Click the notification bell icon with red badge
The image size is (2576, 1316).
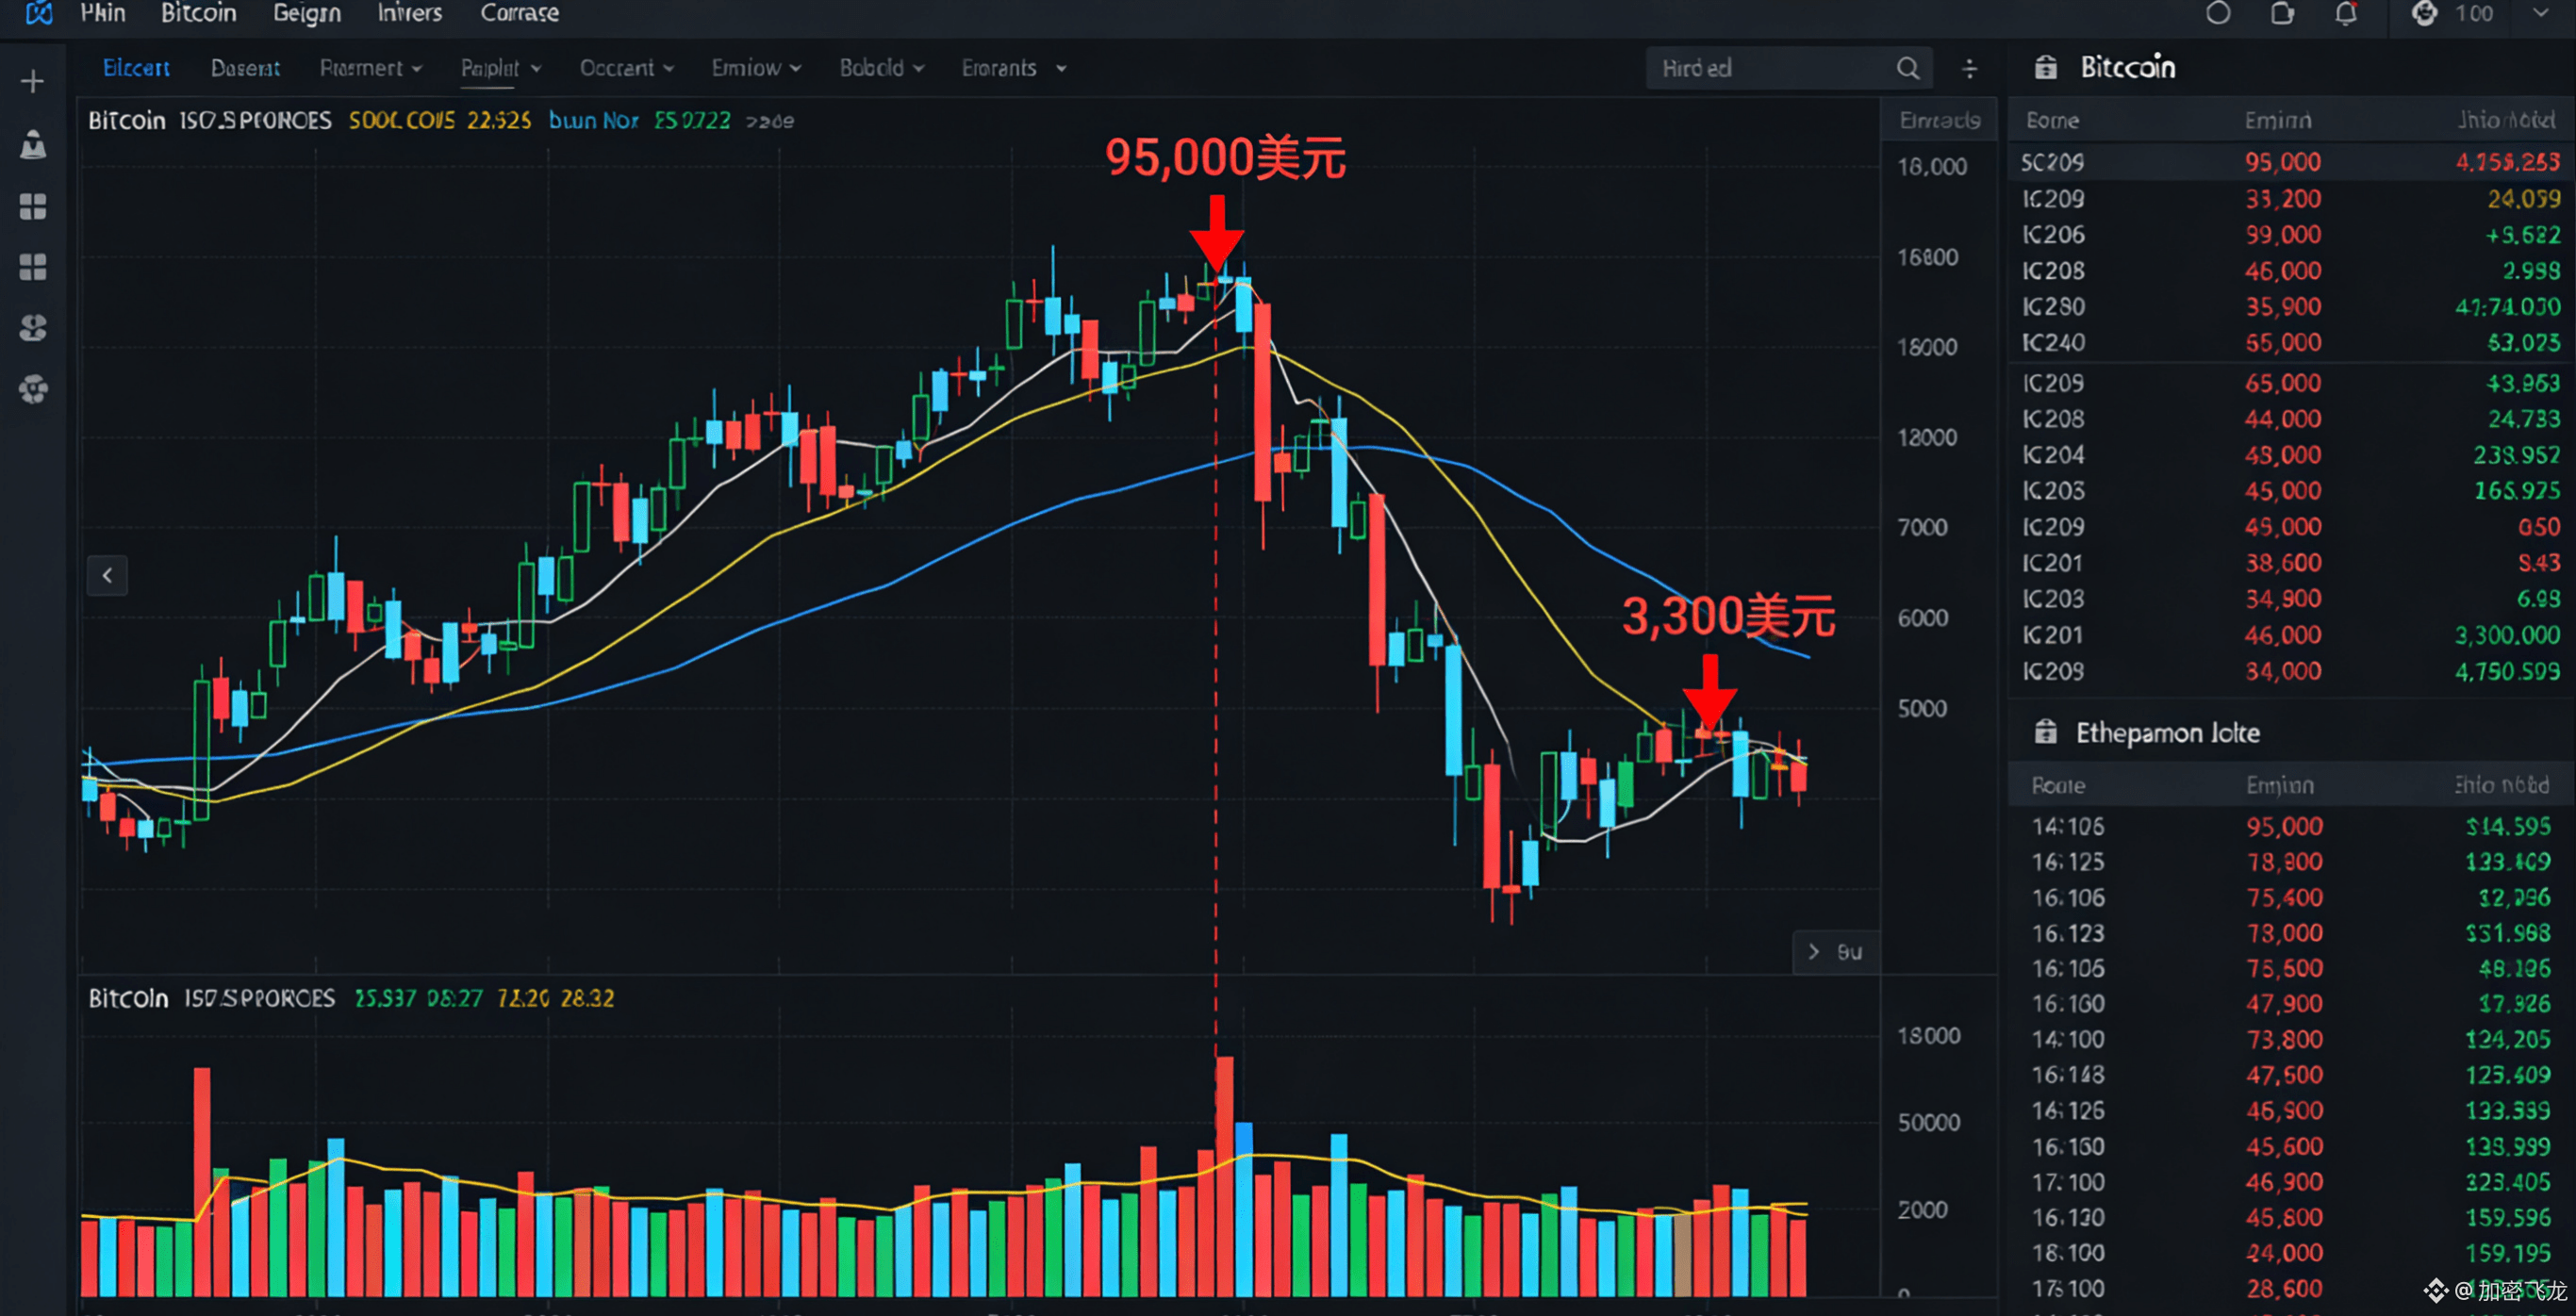click(2347, 13)
